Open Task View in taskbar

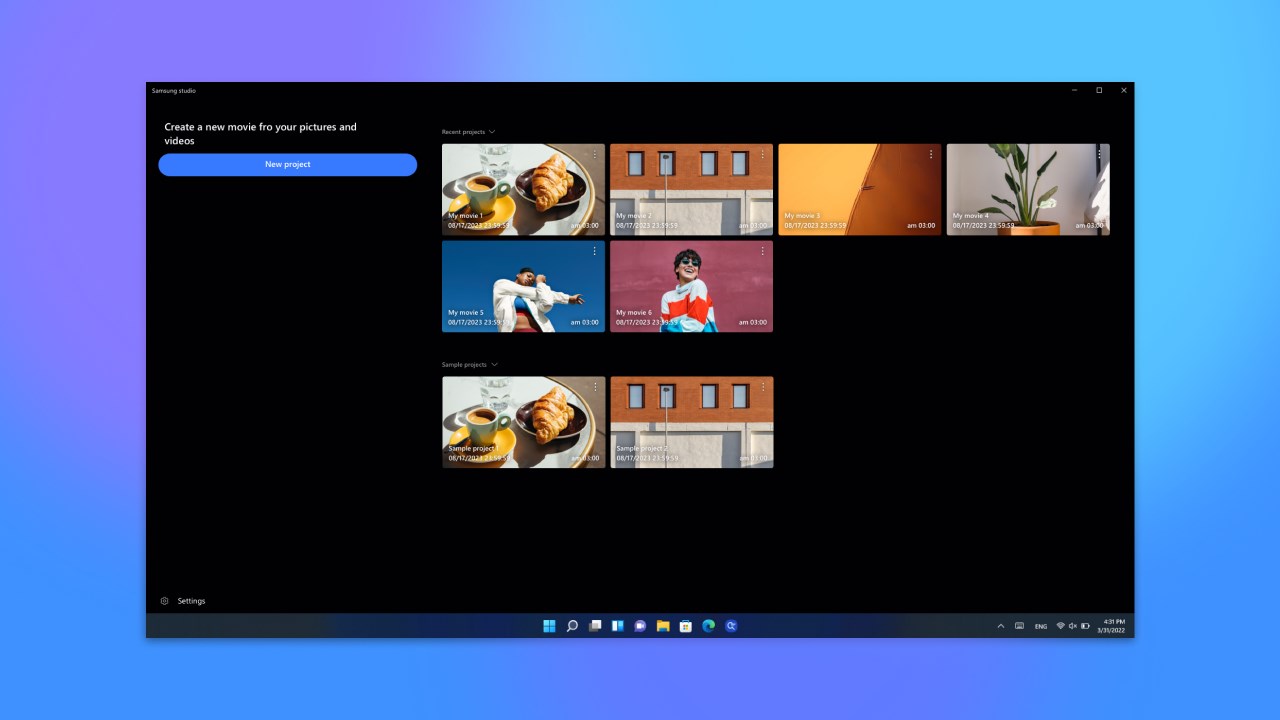pyautogui.click(x=595, y=626)
